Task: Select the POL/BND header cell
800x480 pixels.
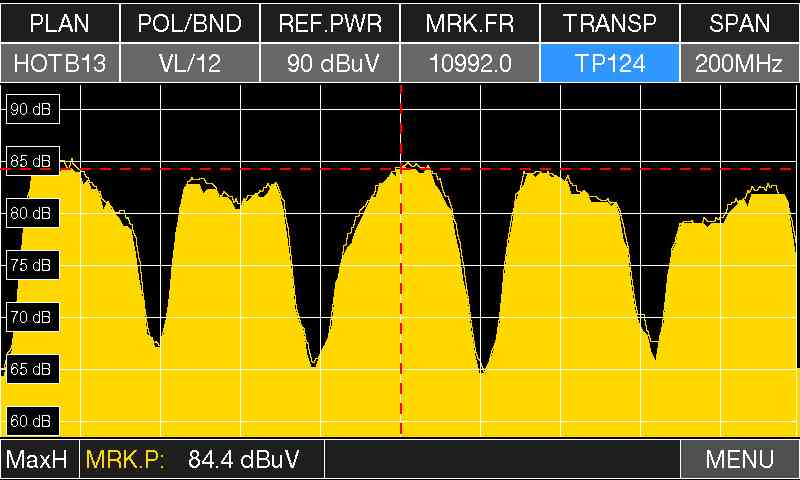Action: point(190,23)
